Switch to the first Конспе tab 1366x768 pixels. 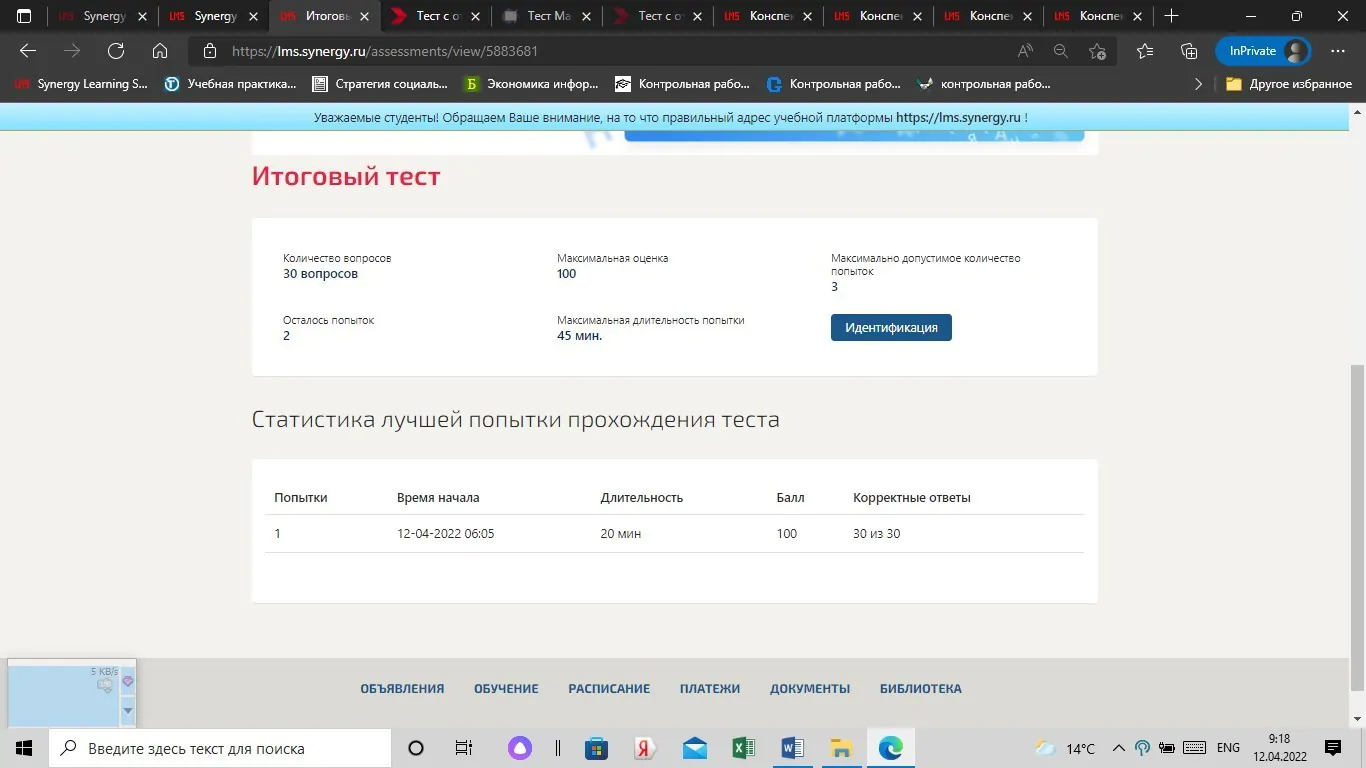coord(766,16)
